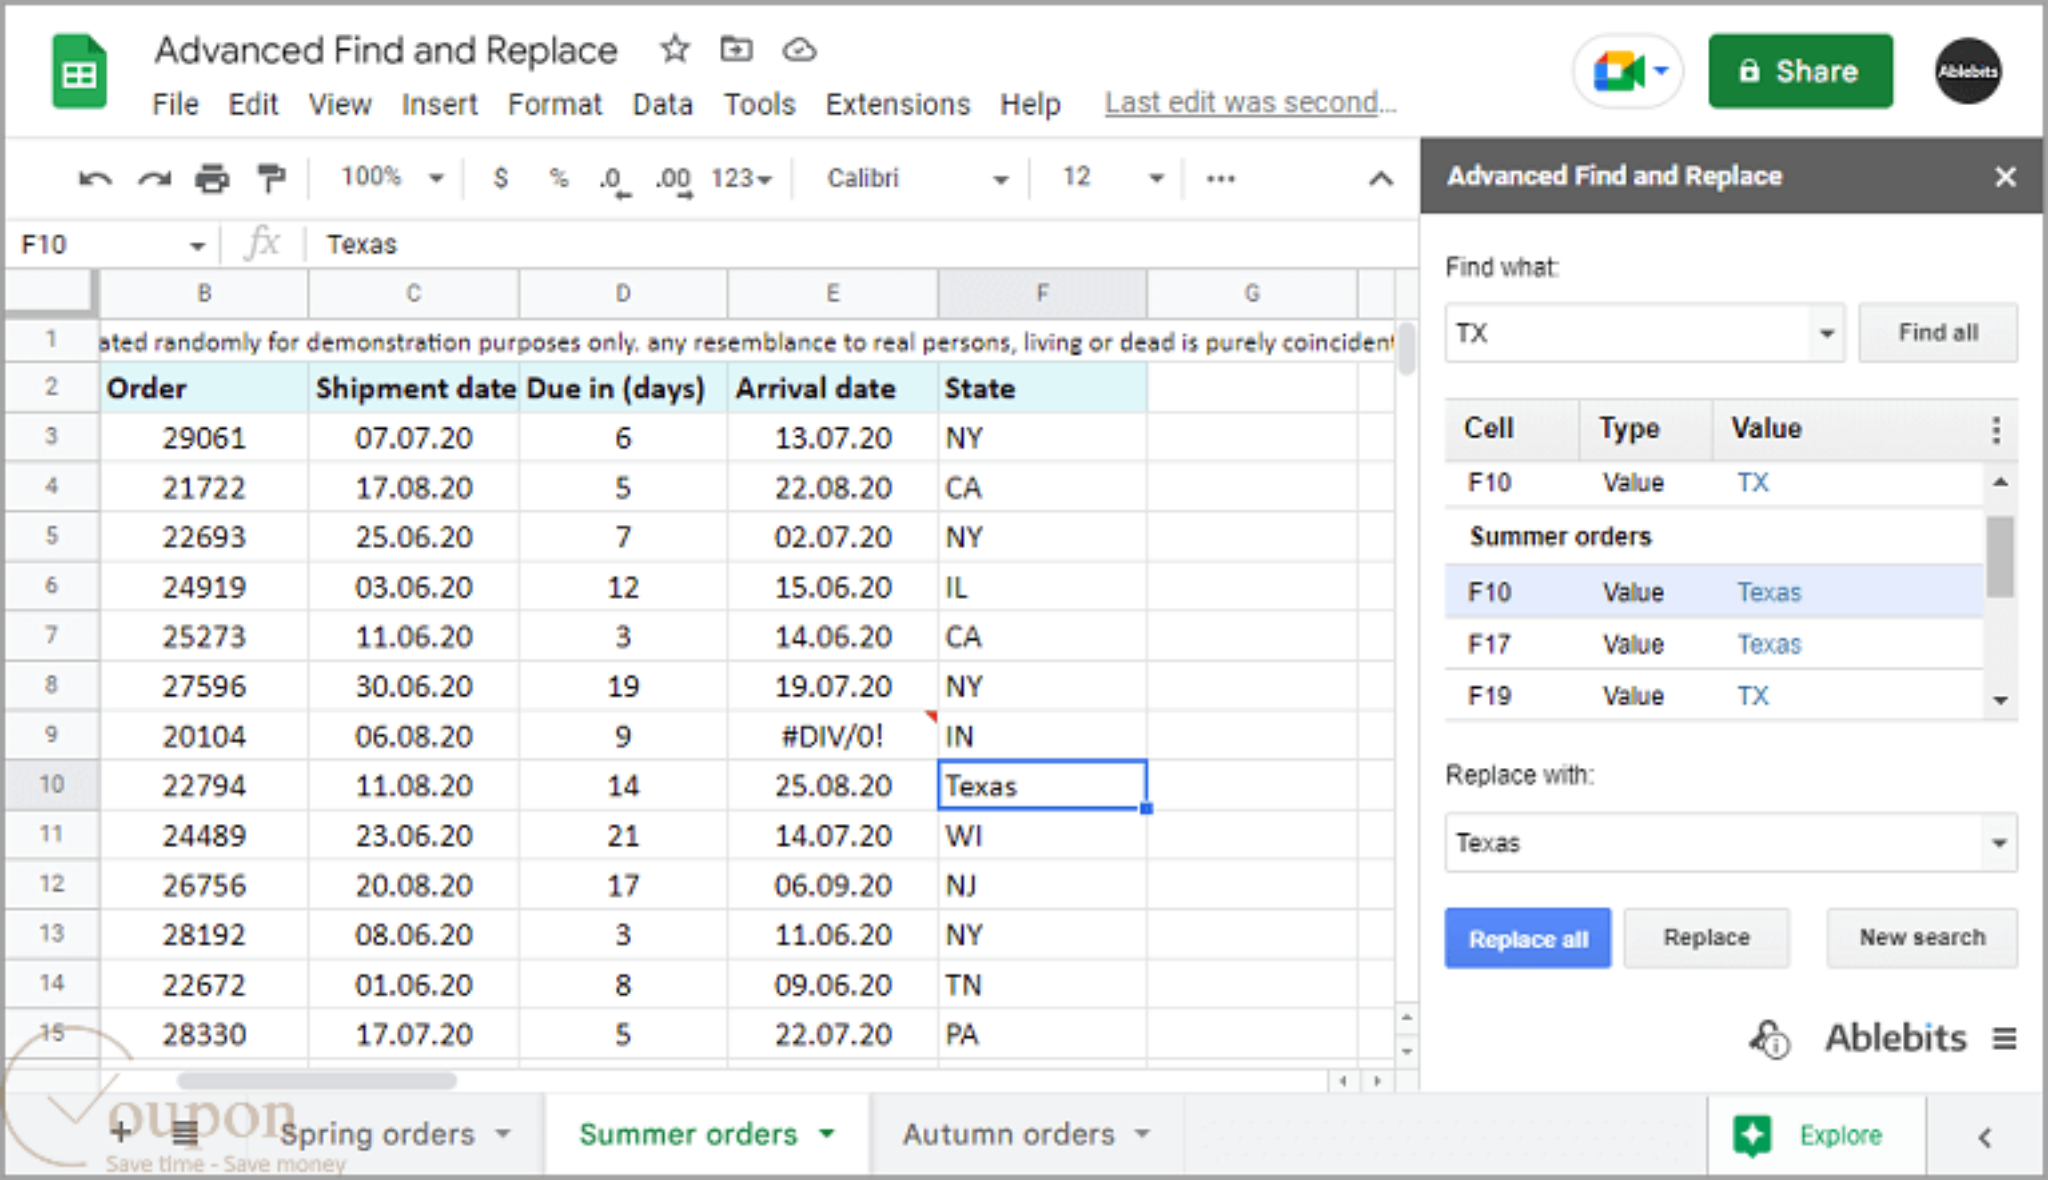Viewport: 2048px width, 1180px height.
Task: Open the font size dropdown
Action: click(1111, 178)
